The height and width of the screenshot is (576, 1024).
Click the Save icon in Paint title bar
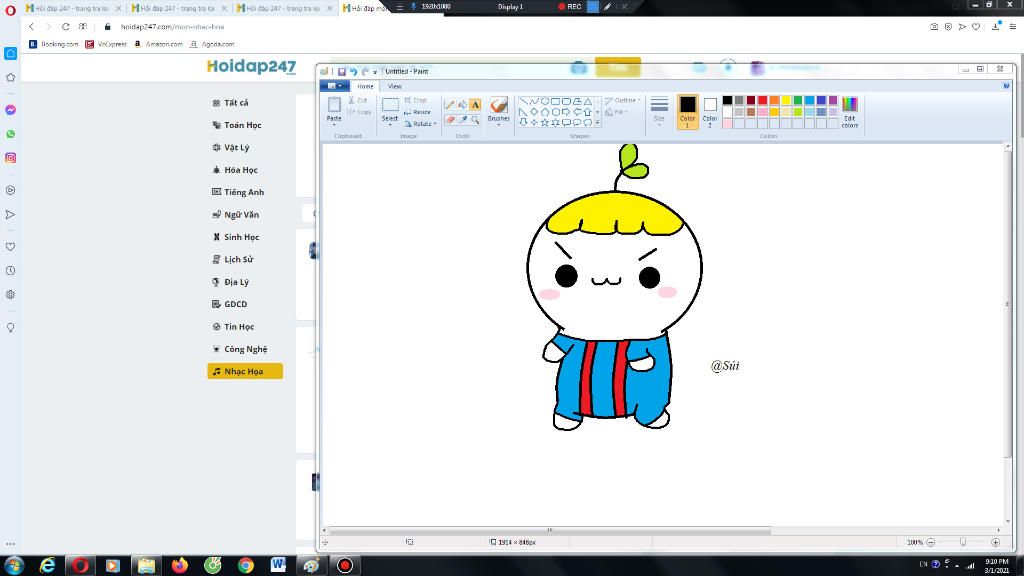coord(342,71)
